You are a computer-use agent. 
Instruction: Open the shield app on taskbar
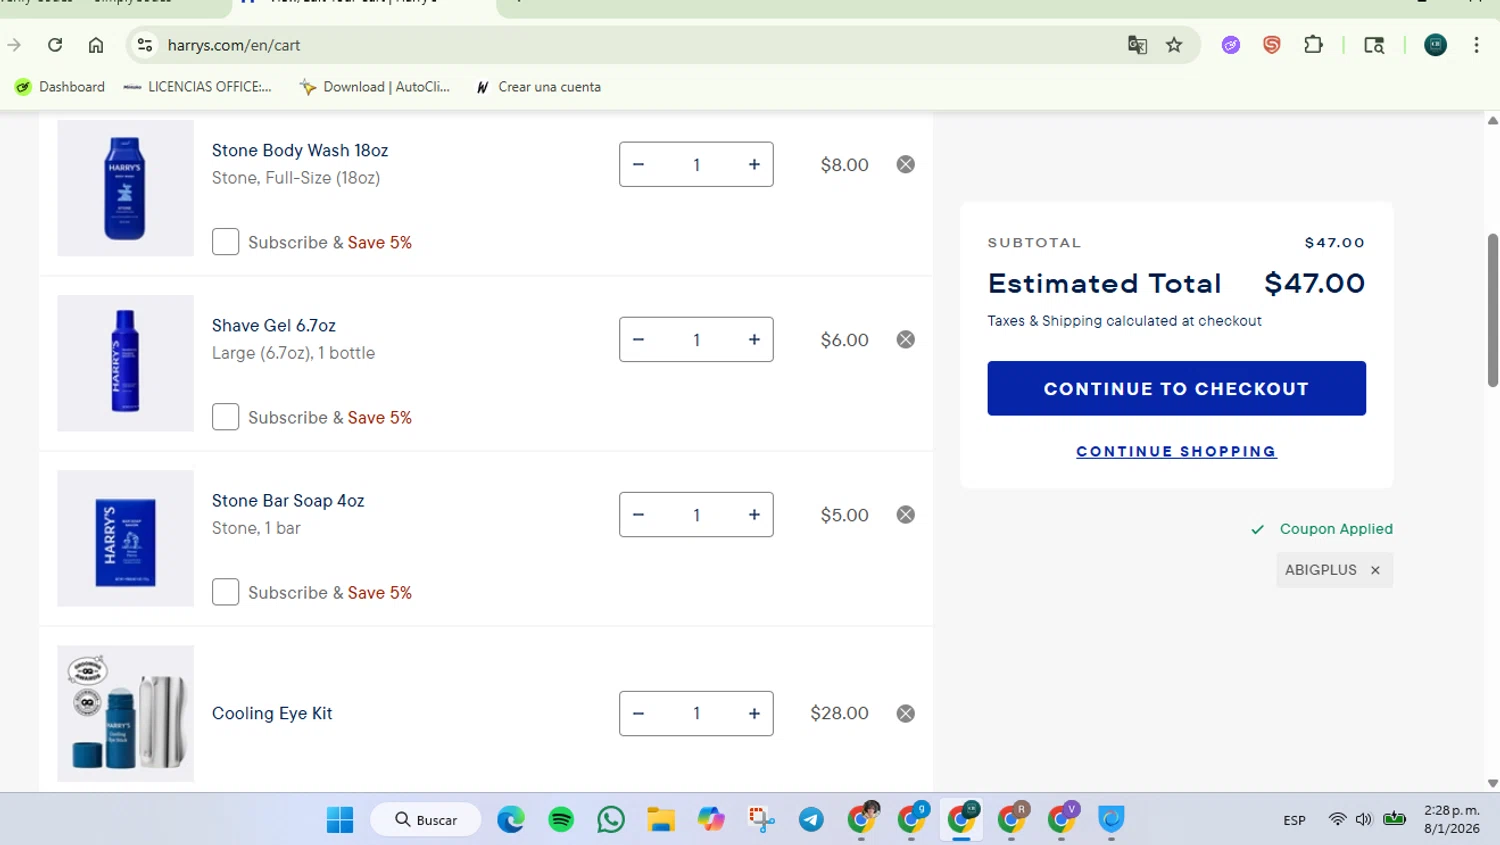click(x=1111, y=820)
